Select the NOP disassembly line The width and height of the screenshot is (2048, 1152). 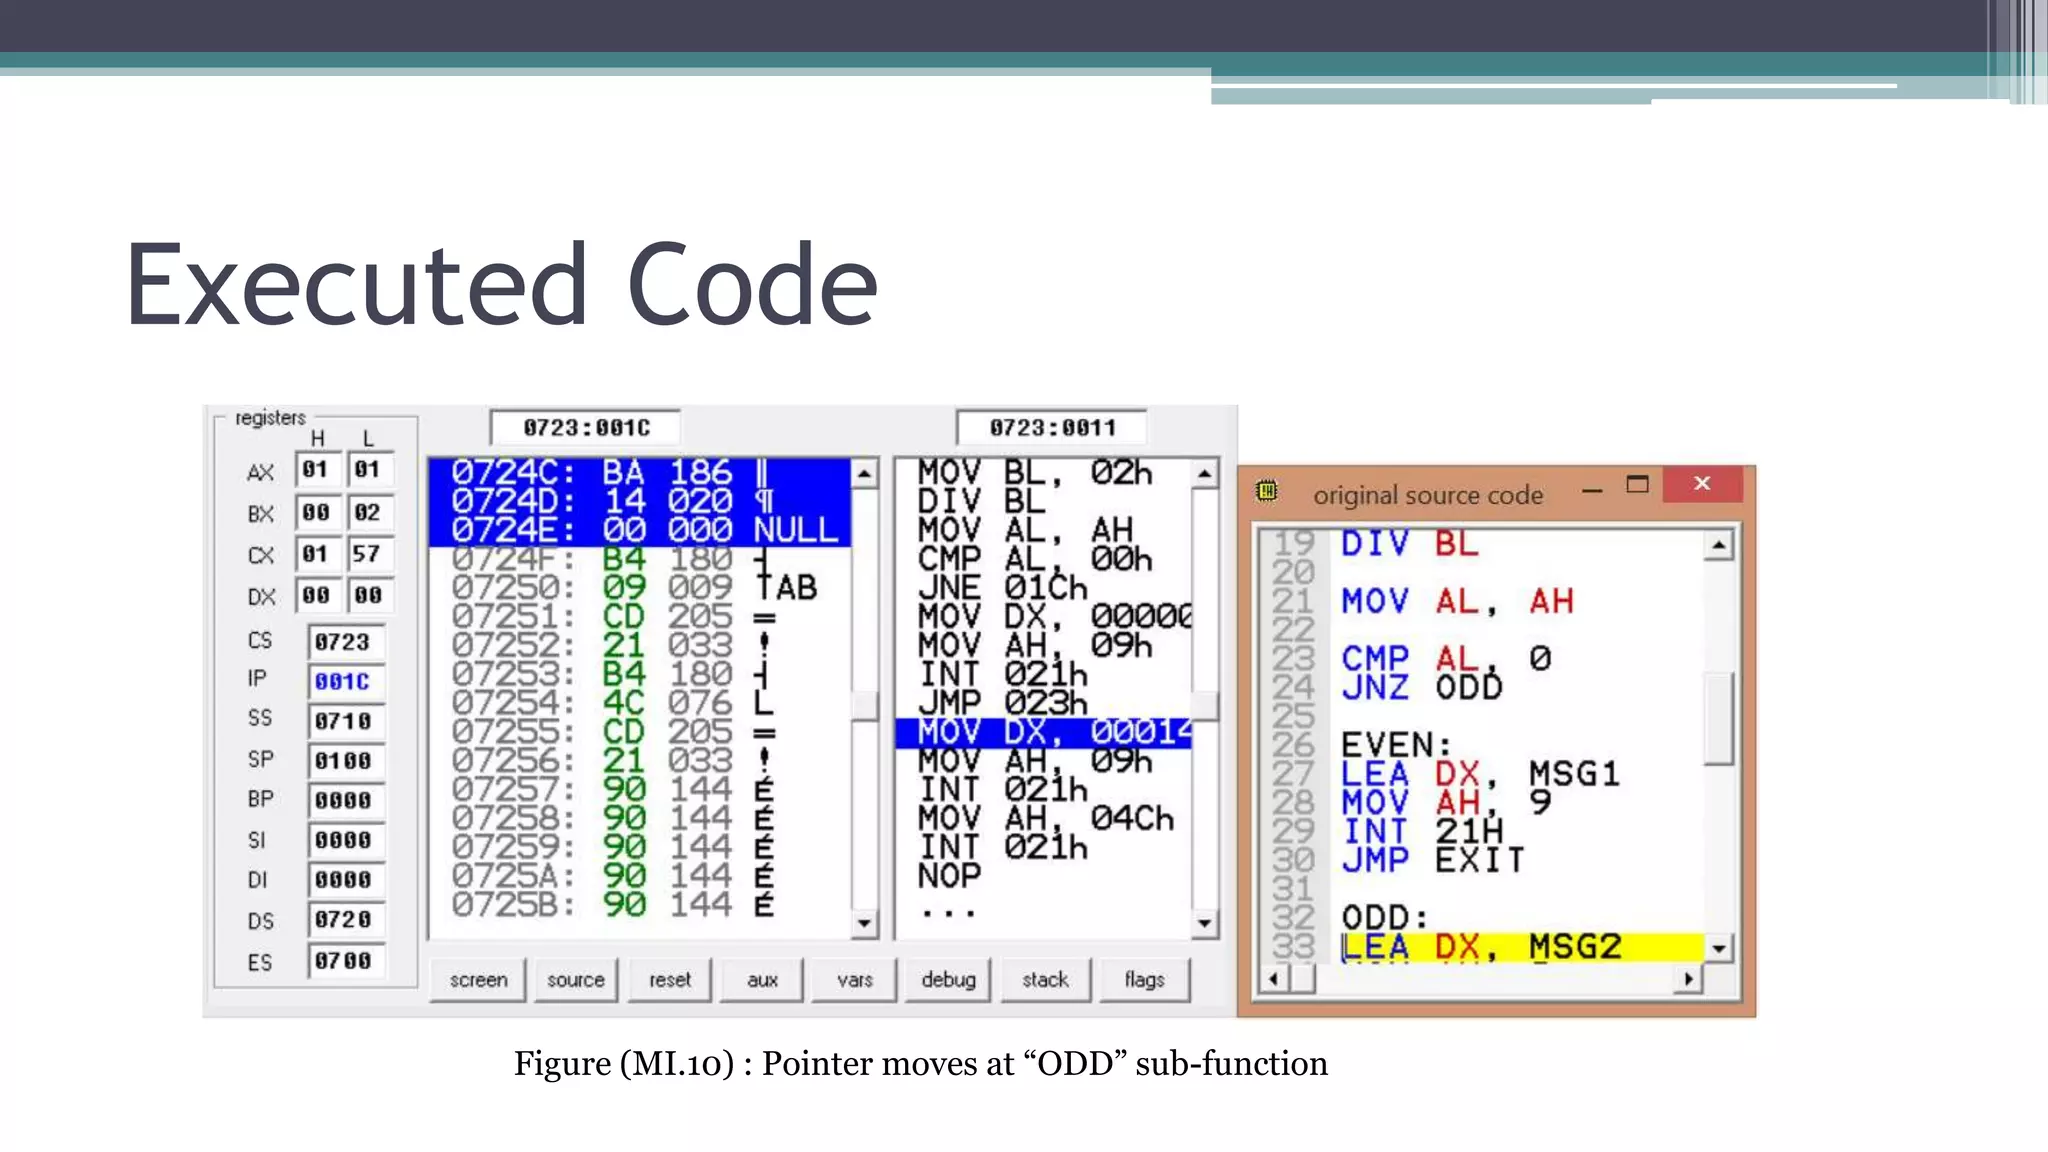pos(1043,876)
